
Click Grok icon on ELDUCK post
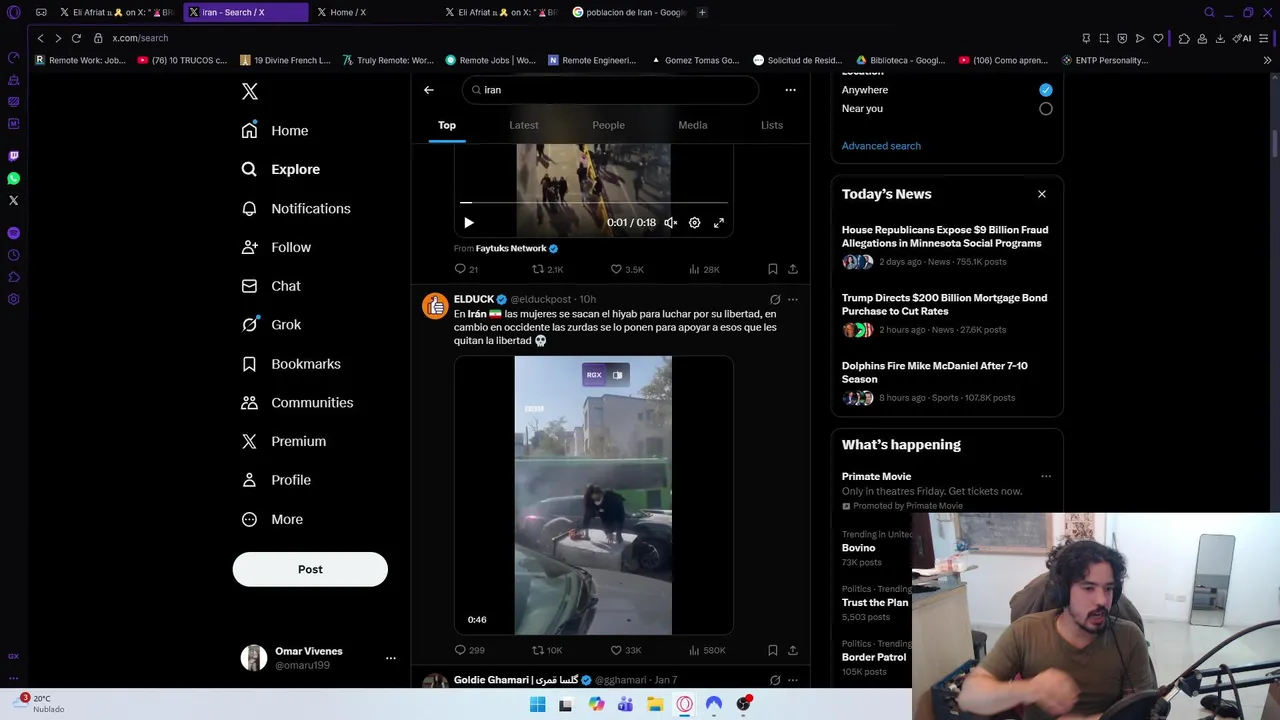click(775, 299)
